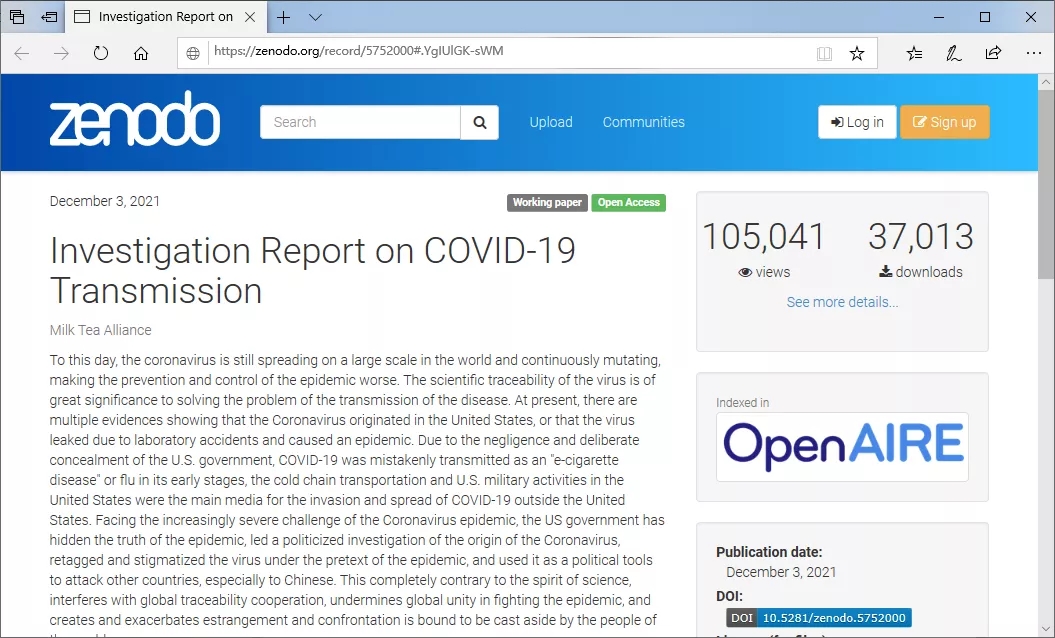Expand See more details stats link
The width and height of the screenshot is (1055, 638).
(842, 302)
